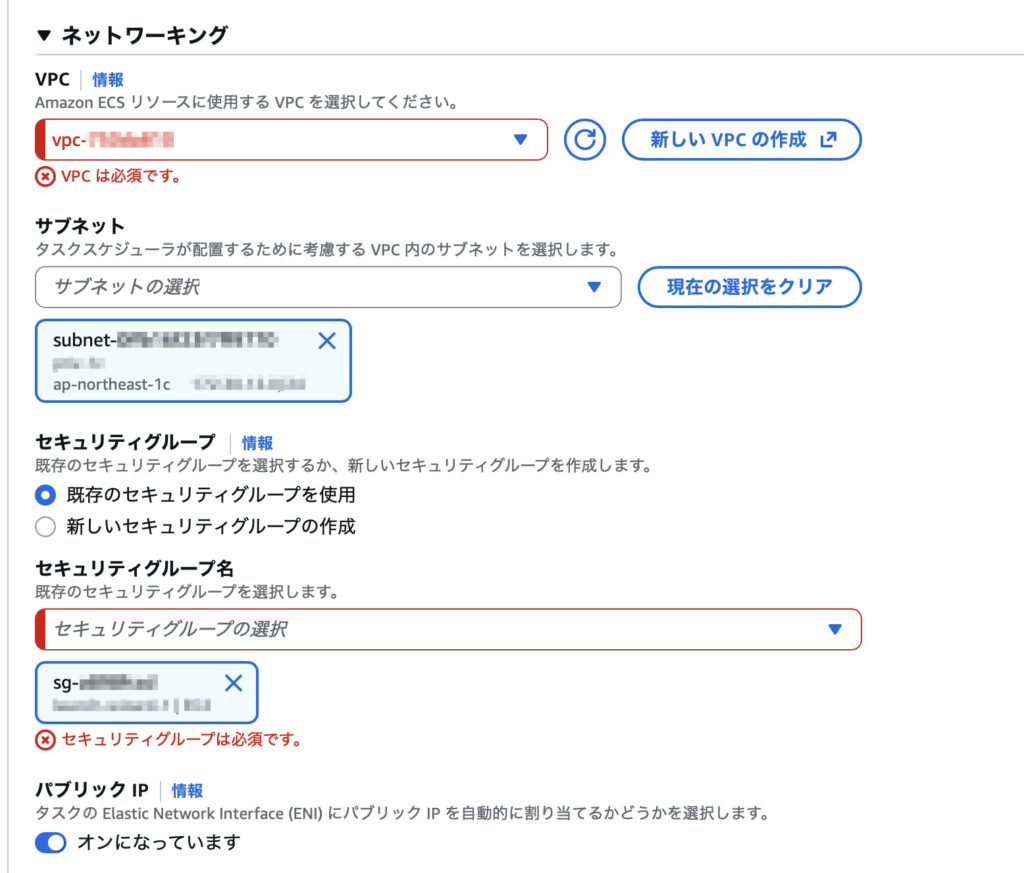Image resolution: width=1024 pixels, height=873 pixels.
Task: Remove the selected security group chip X
Action: 233,683
